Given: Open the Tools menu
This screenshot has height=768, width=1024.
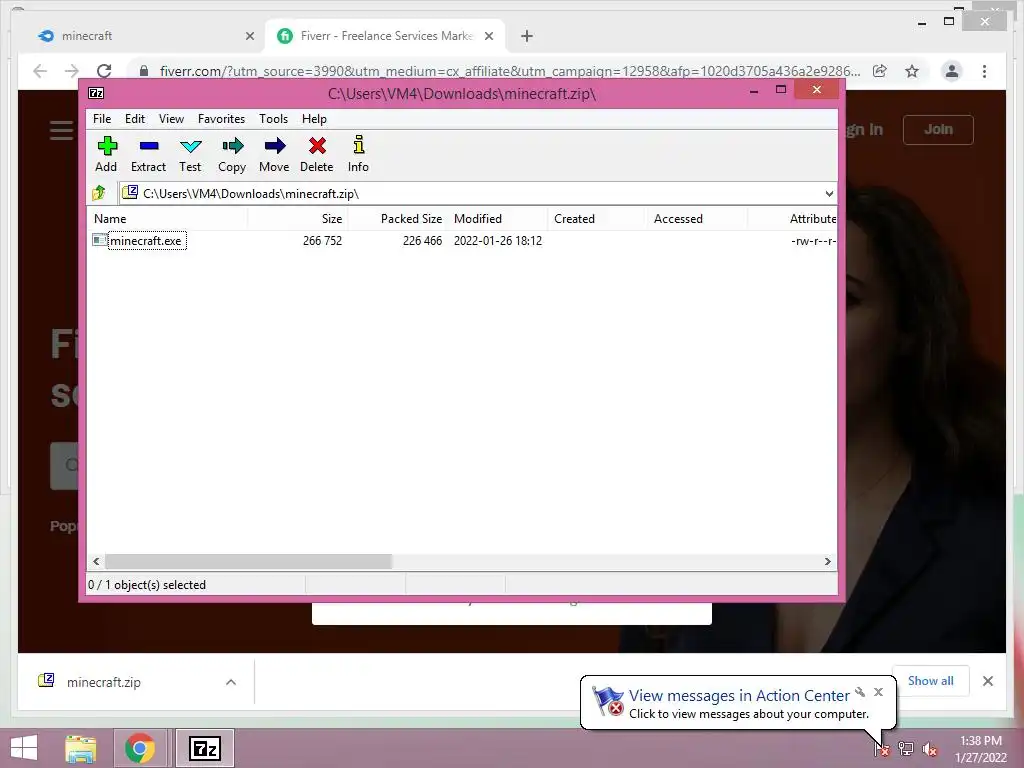Looking at the screenshot, I should [273, 119].
